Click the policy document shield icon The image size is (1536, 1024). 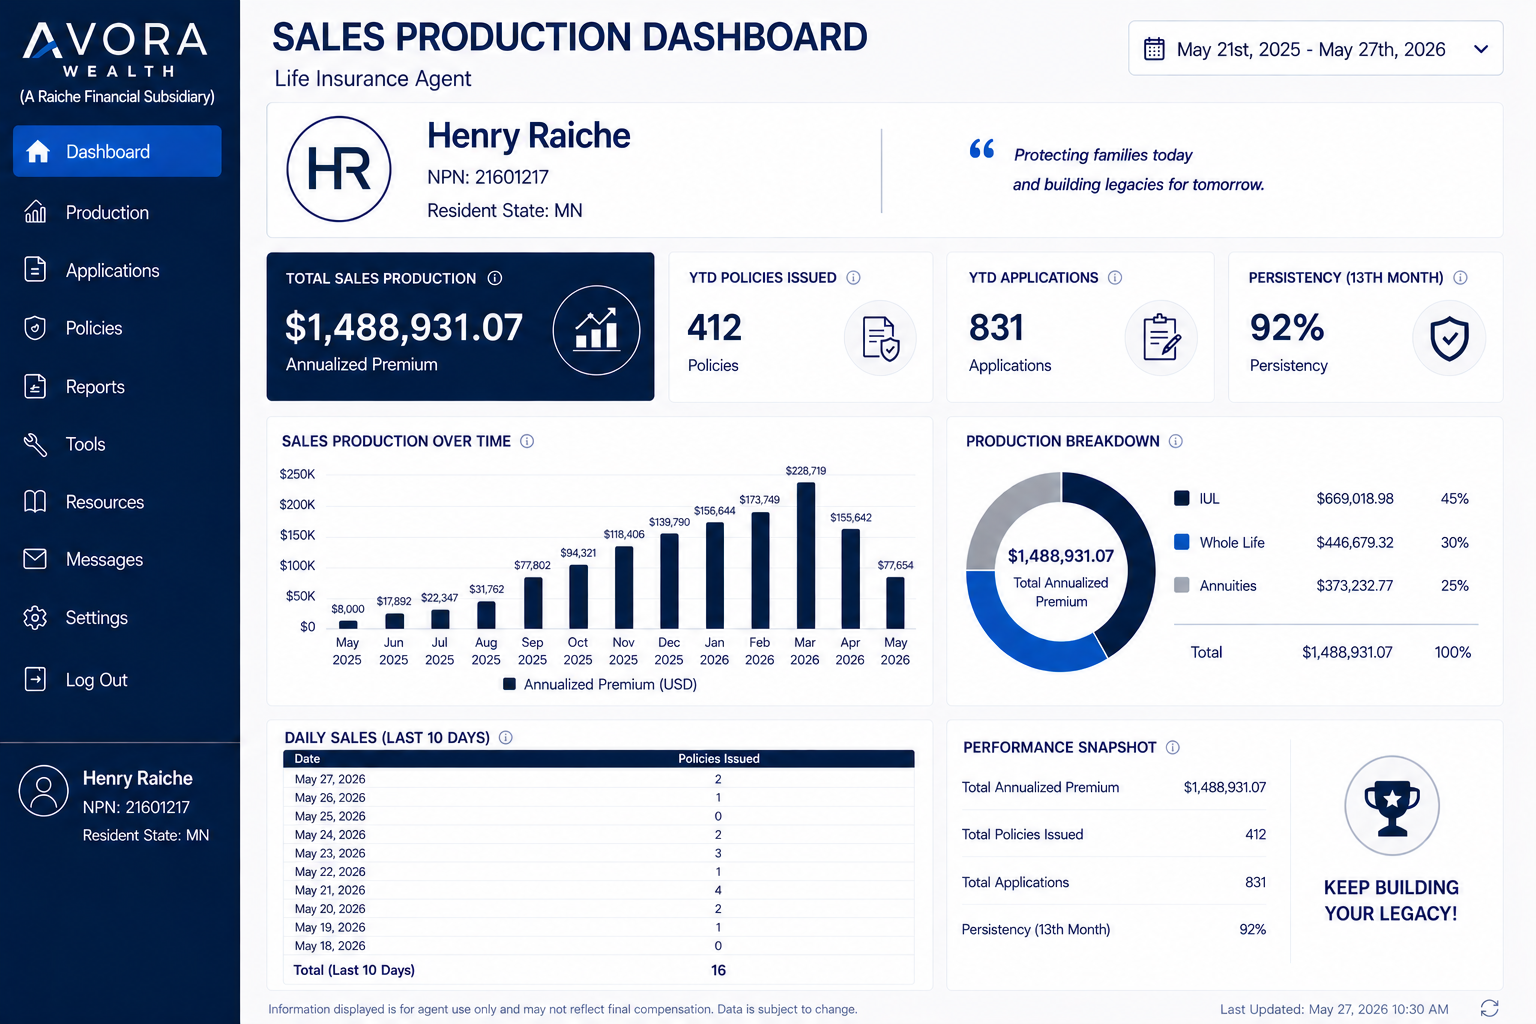pos(880,338)
